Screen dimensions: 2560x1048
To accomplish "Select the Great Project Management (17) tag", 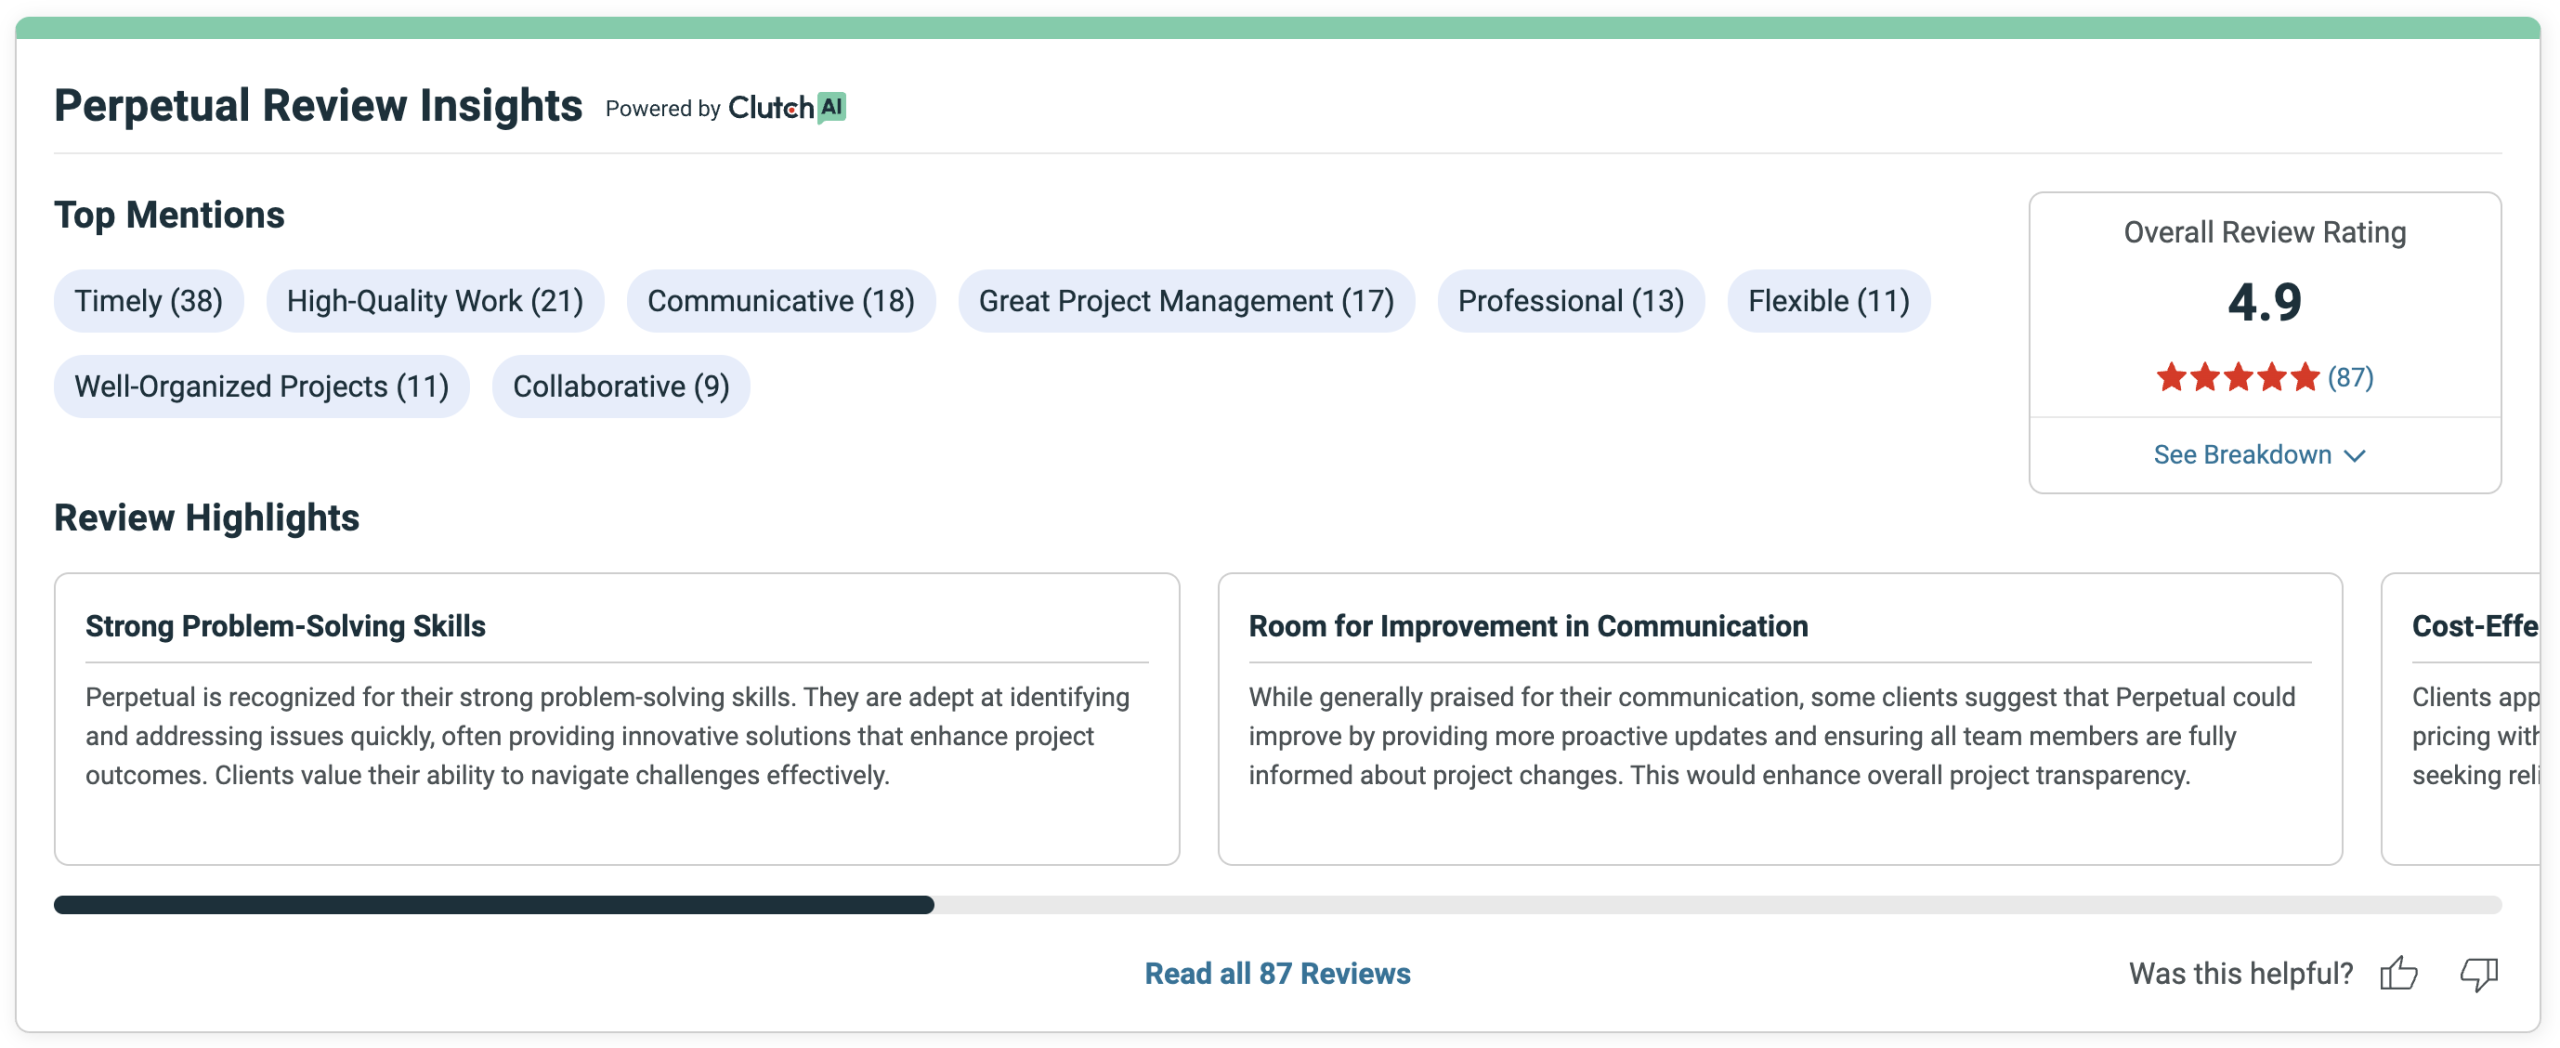I will 1186,301.
